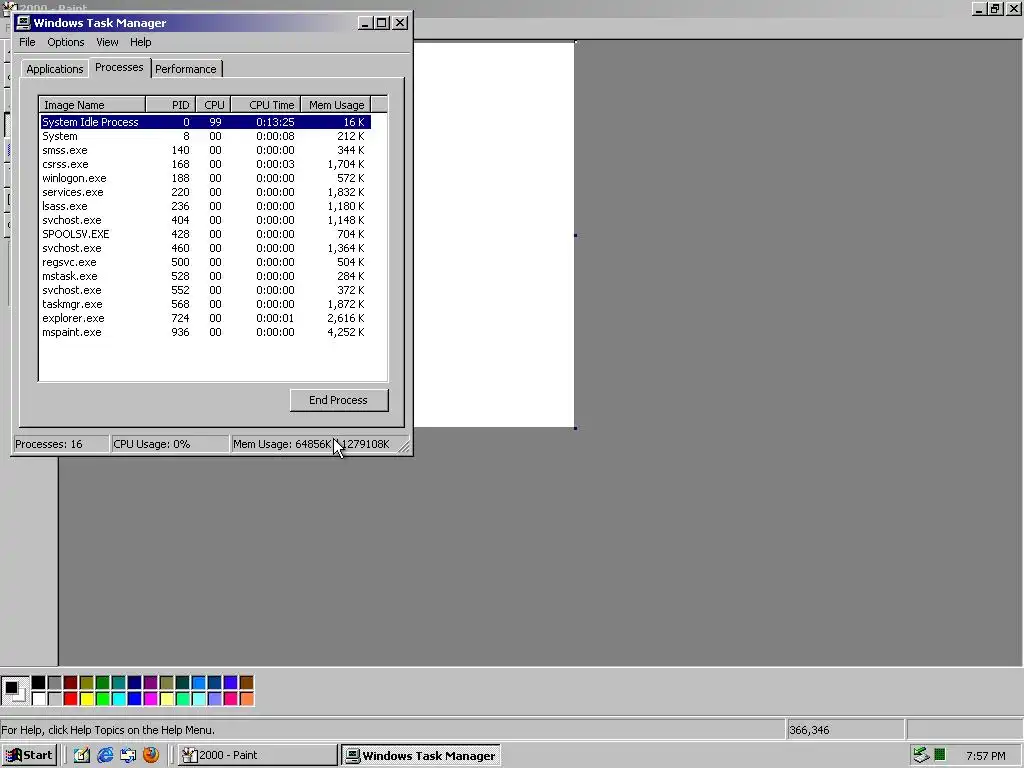Viewport: 1024px width, 768px height.
Task: Pick the black color swatch in Paint
Action: pos(39,683)
